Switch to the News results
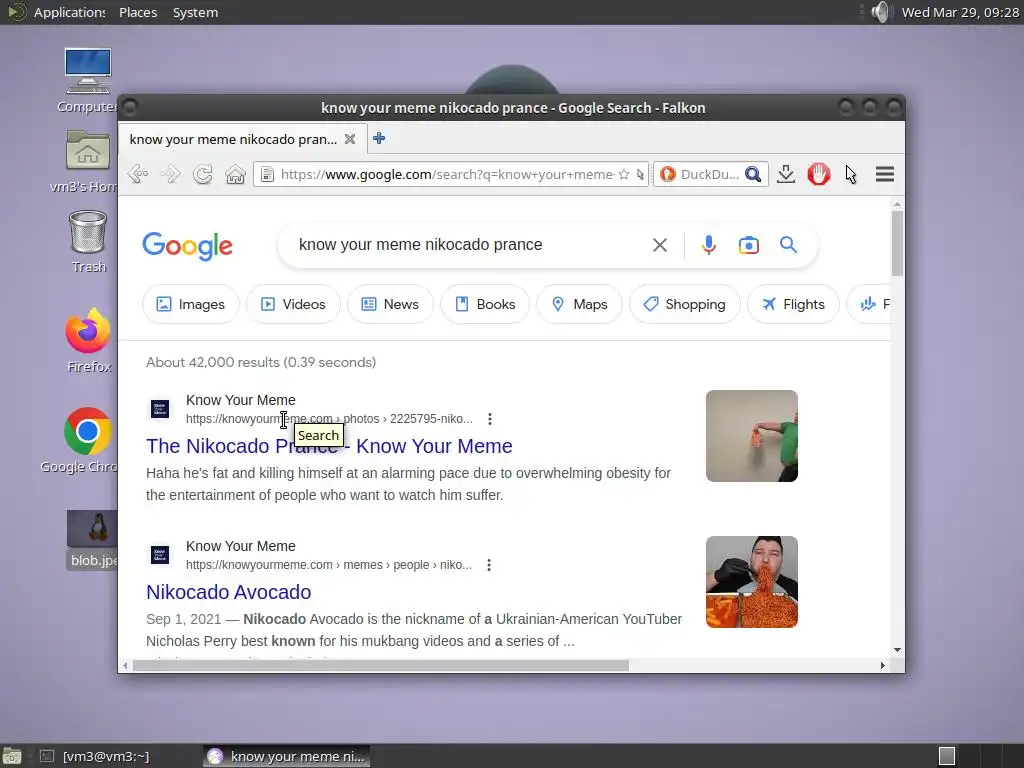This screenshot has width=1024, height=768. [x=390, y=304]
